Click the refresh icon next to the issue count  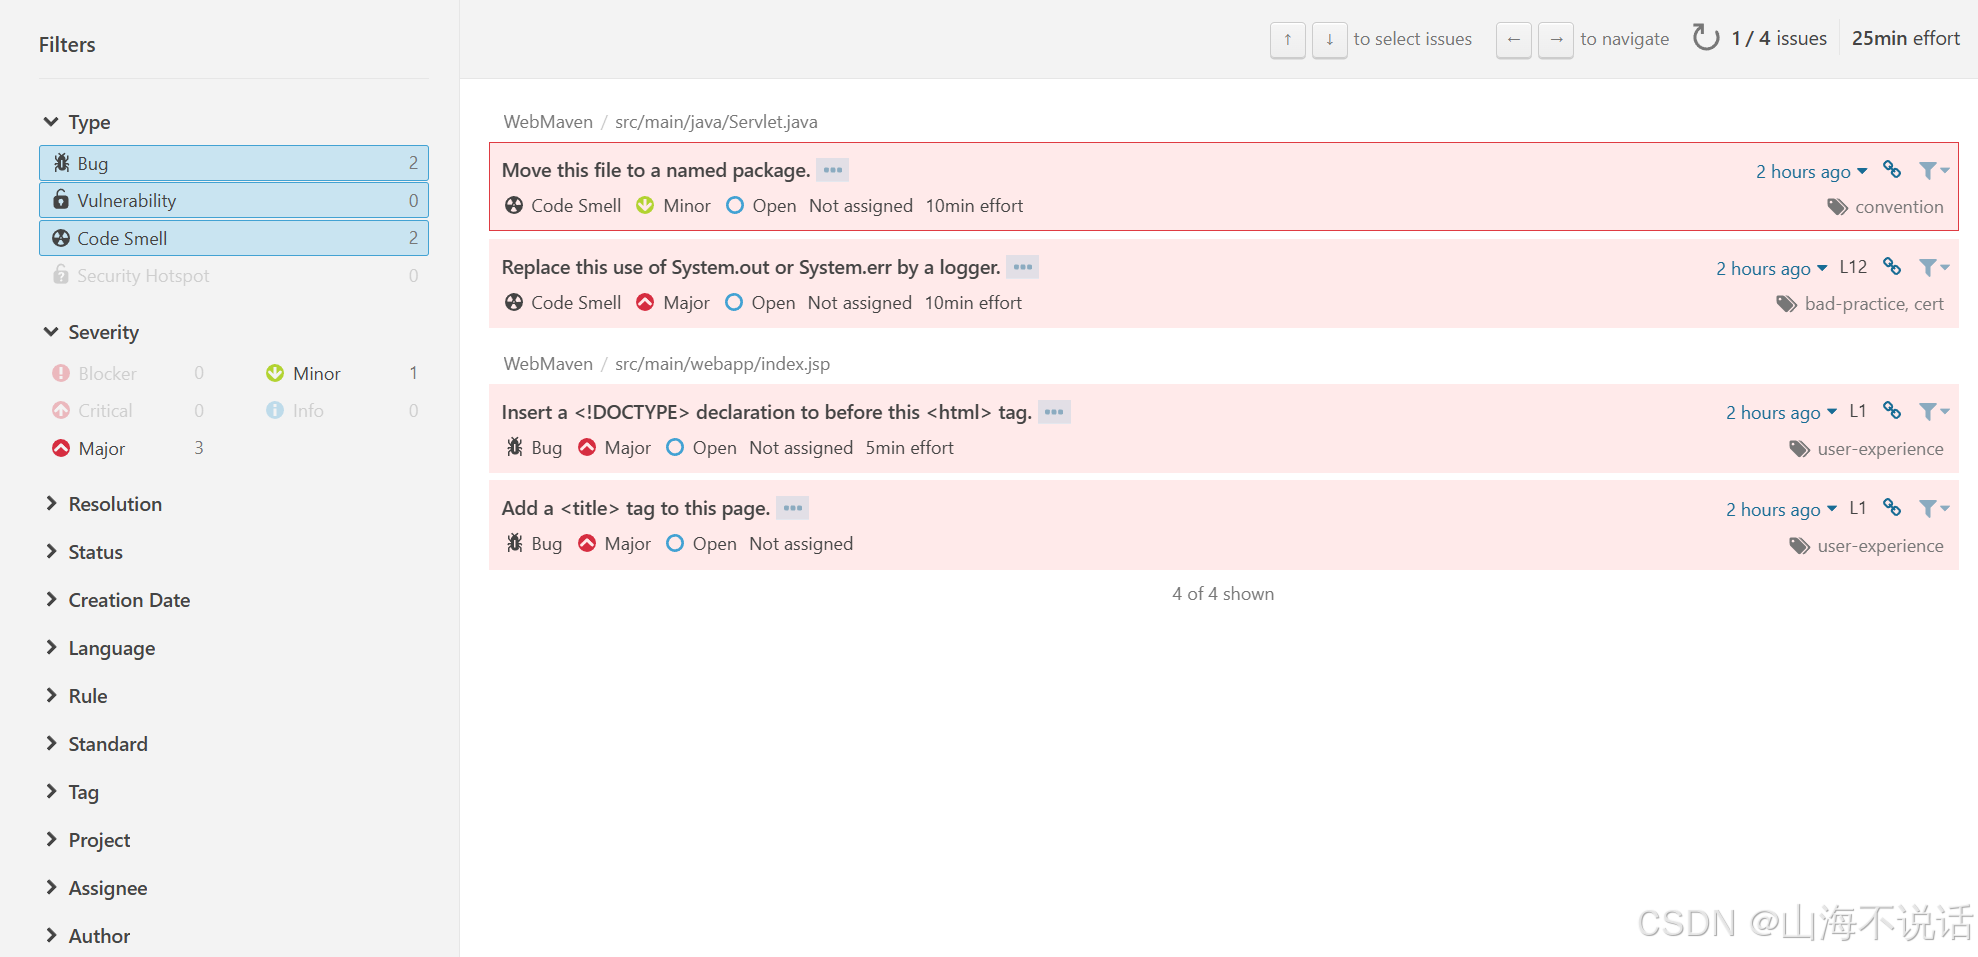pyautogui.click(x=1705, y=37)
